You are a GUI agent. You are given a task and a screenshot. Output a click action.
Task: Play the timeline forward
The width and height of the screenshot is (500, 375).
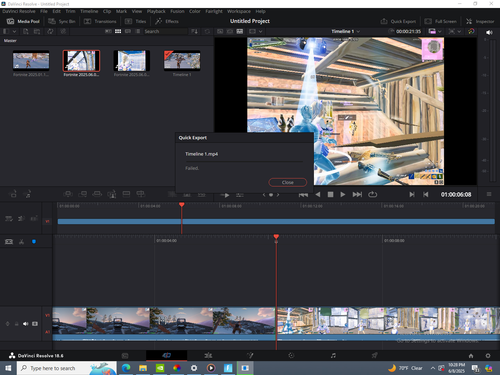[x=343, y=194]
